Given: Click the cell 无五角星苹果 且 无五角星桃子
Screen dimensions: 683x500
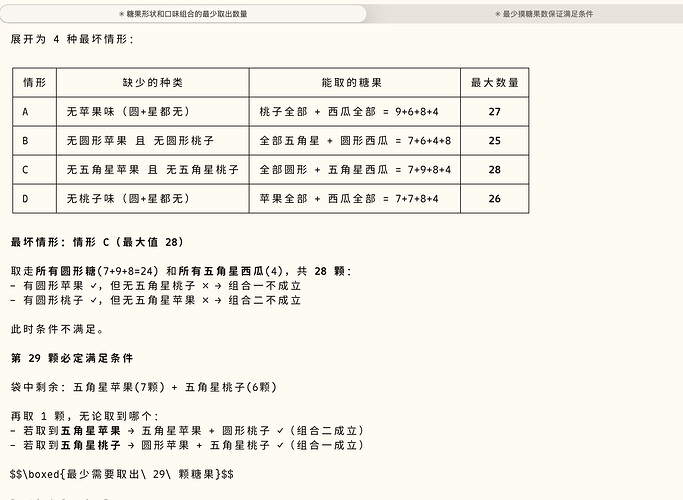Looking at the screenshot, I should tap(152, 170).
